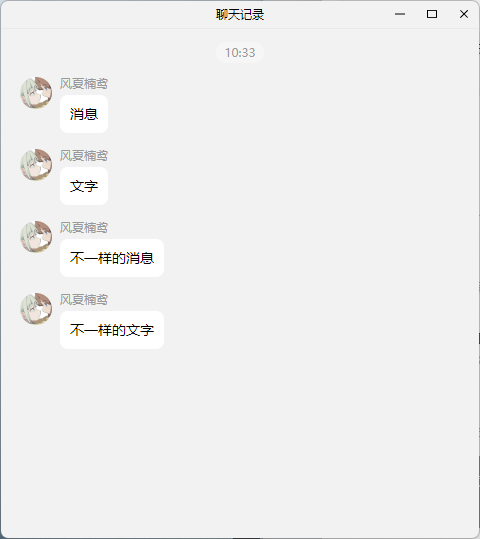The height and width of the screenshot is (539, 480).
Task: Click sender name 风夏楠鸢 above '文字'
Action: pos(84,156)
